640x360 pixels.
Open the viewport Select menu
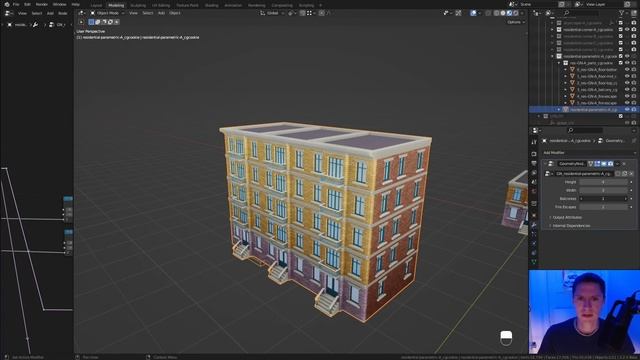tap(147, 13)
